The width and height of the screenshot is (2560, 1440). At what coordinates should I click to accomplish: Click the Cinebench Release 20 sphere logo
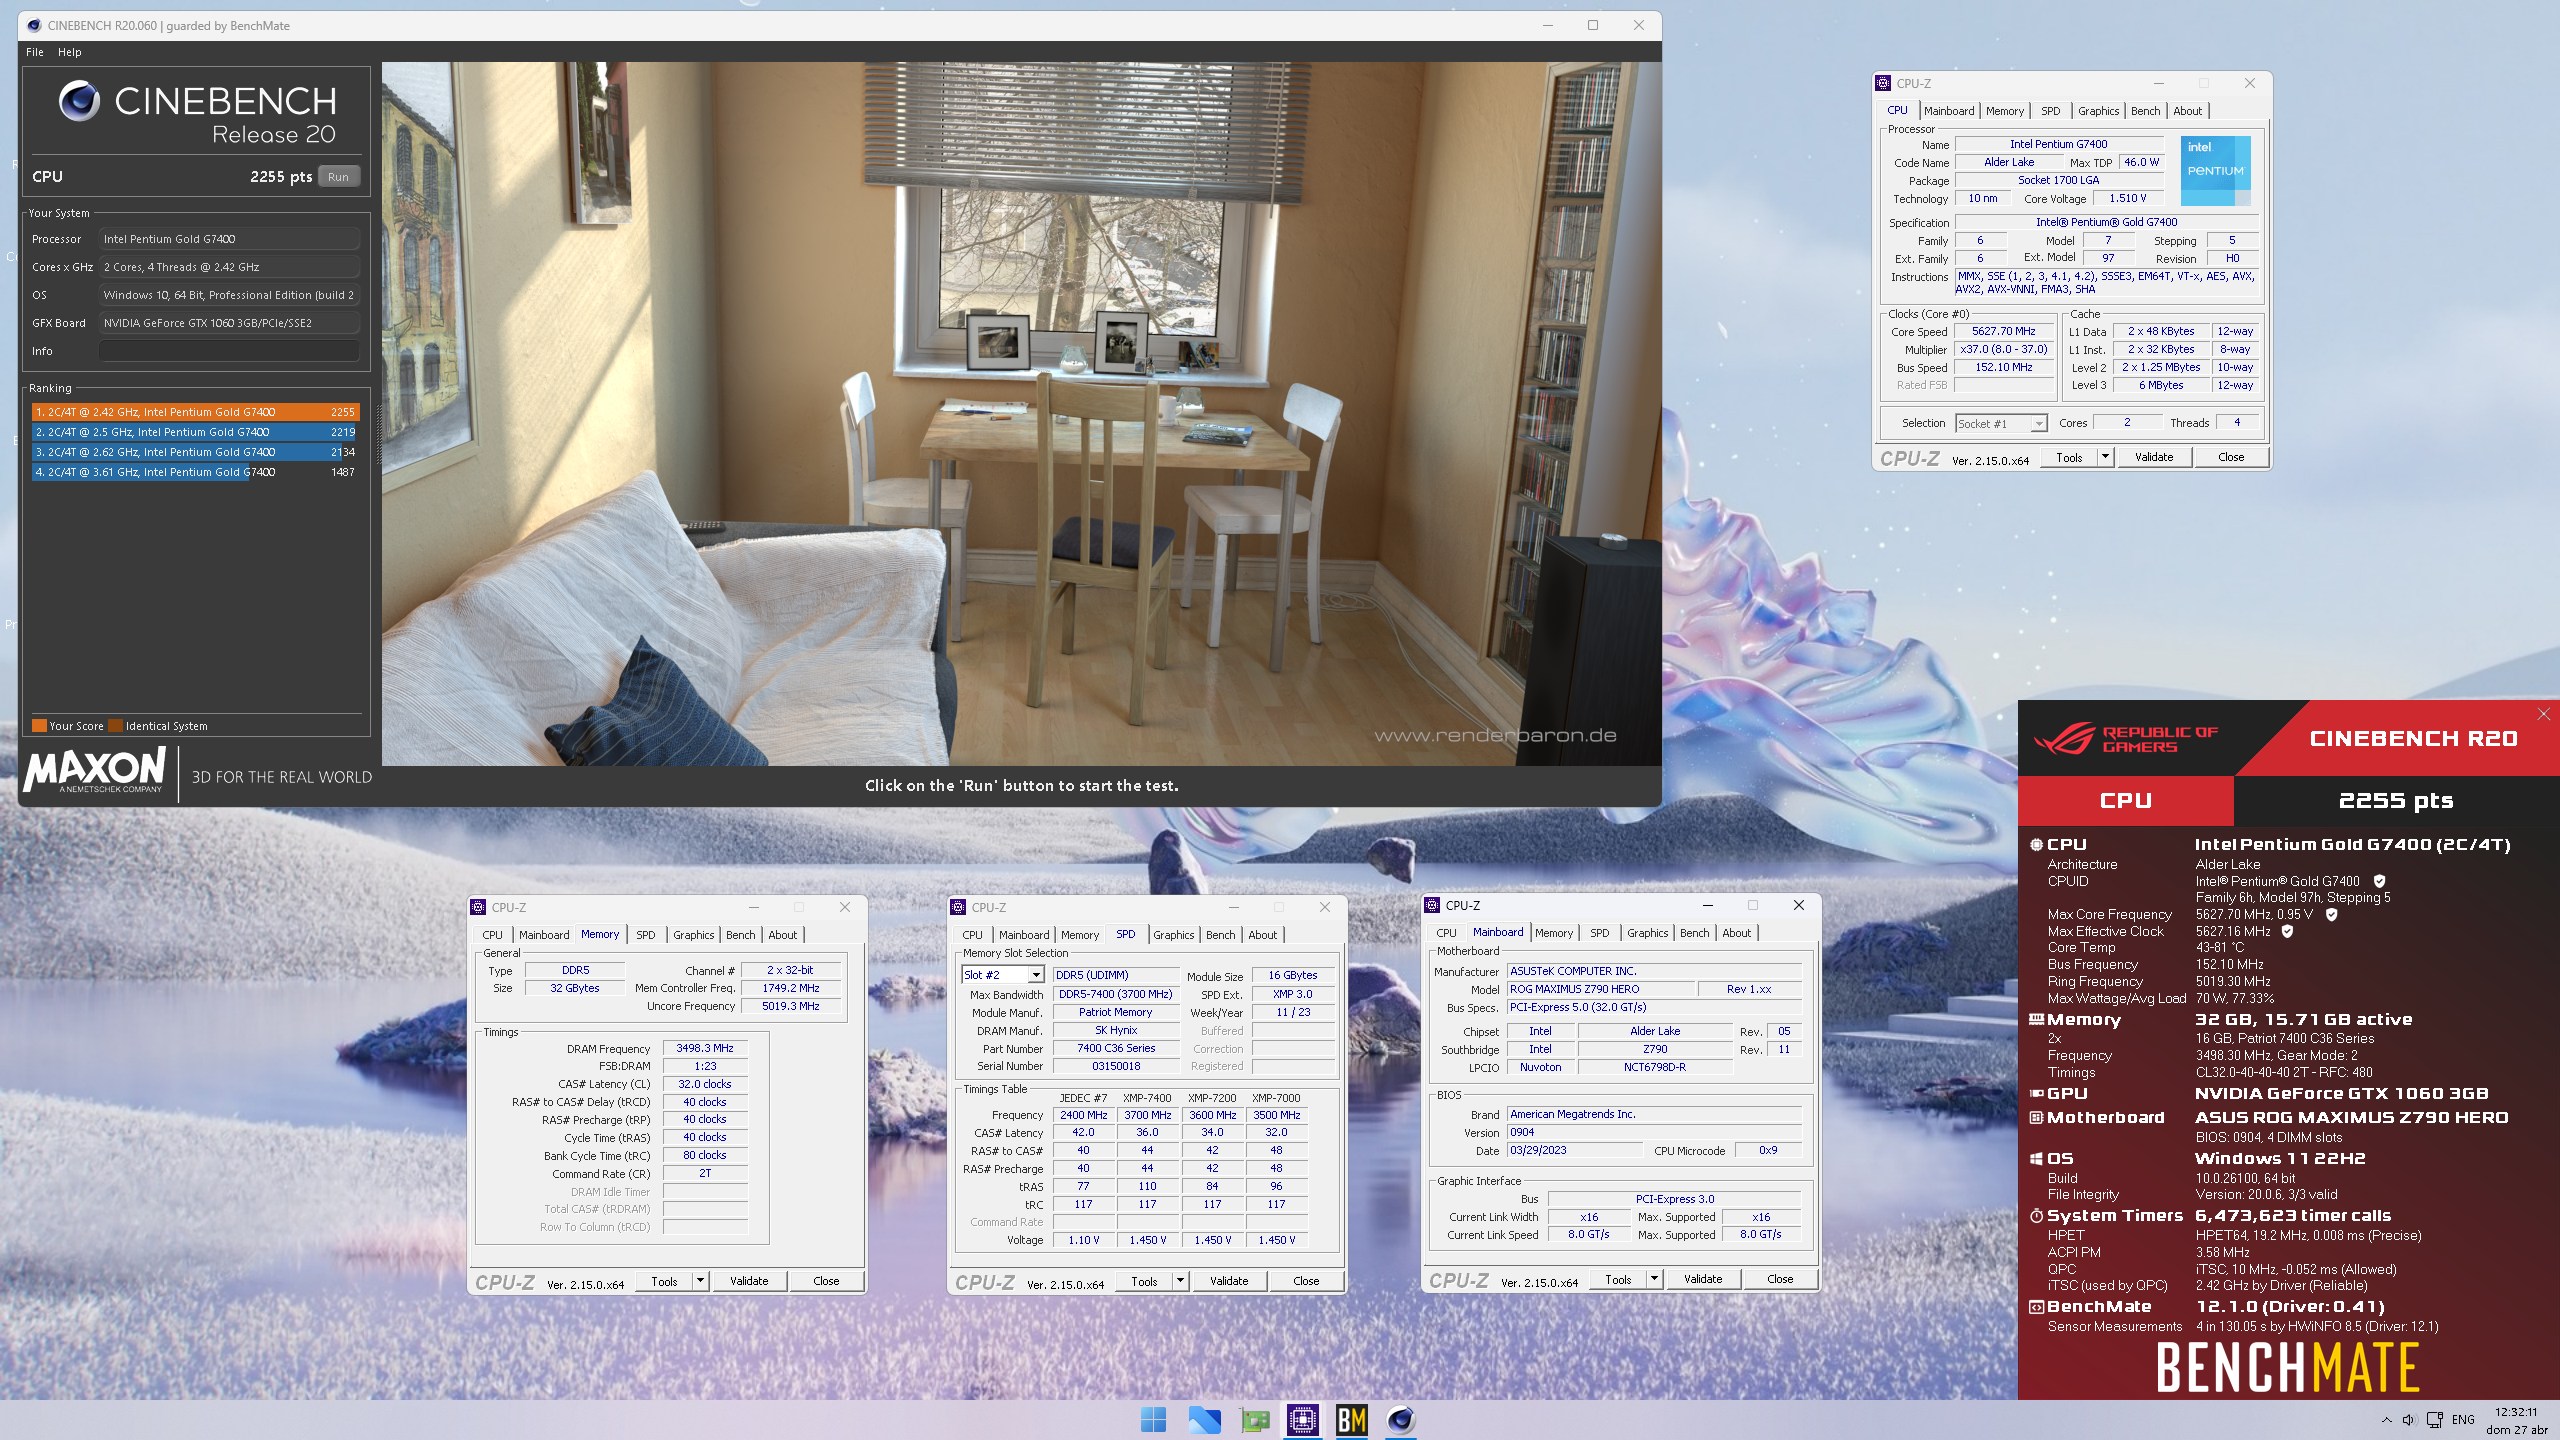point(80,101)
